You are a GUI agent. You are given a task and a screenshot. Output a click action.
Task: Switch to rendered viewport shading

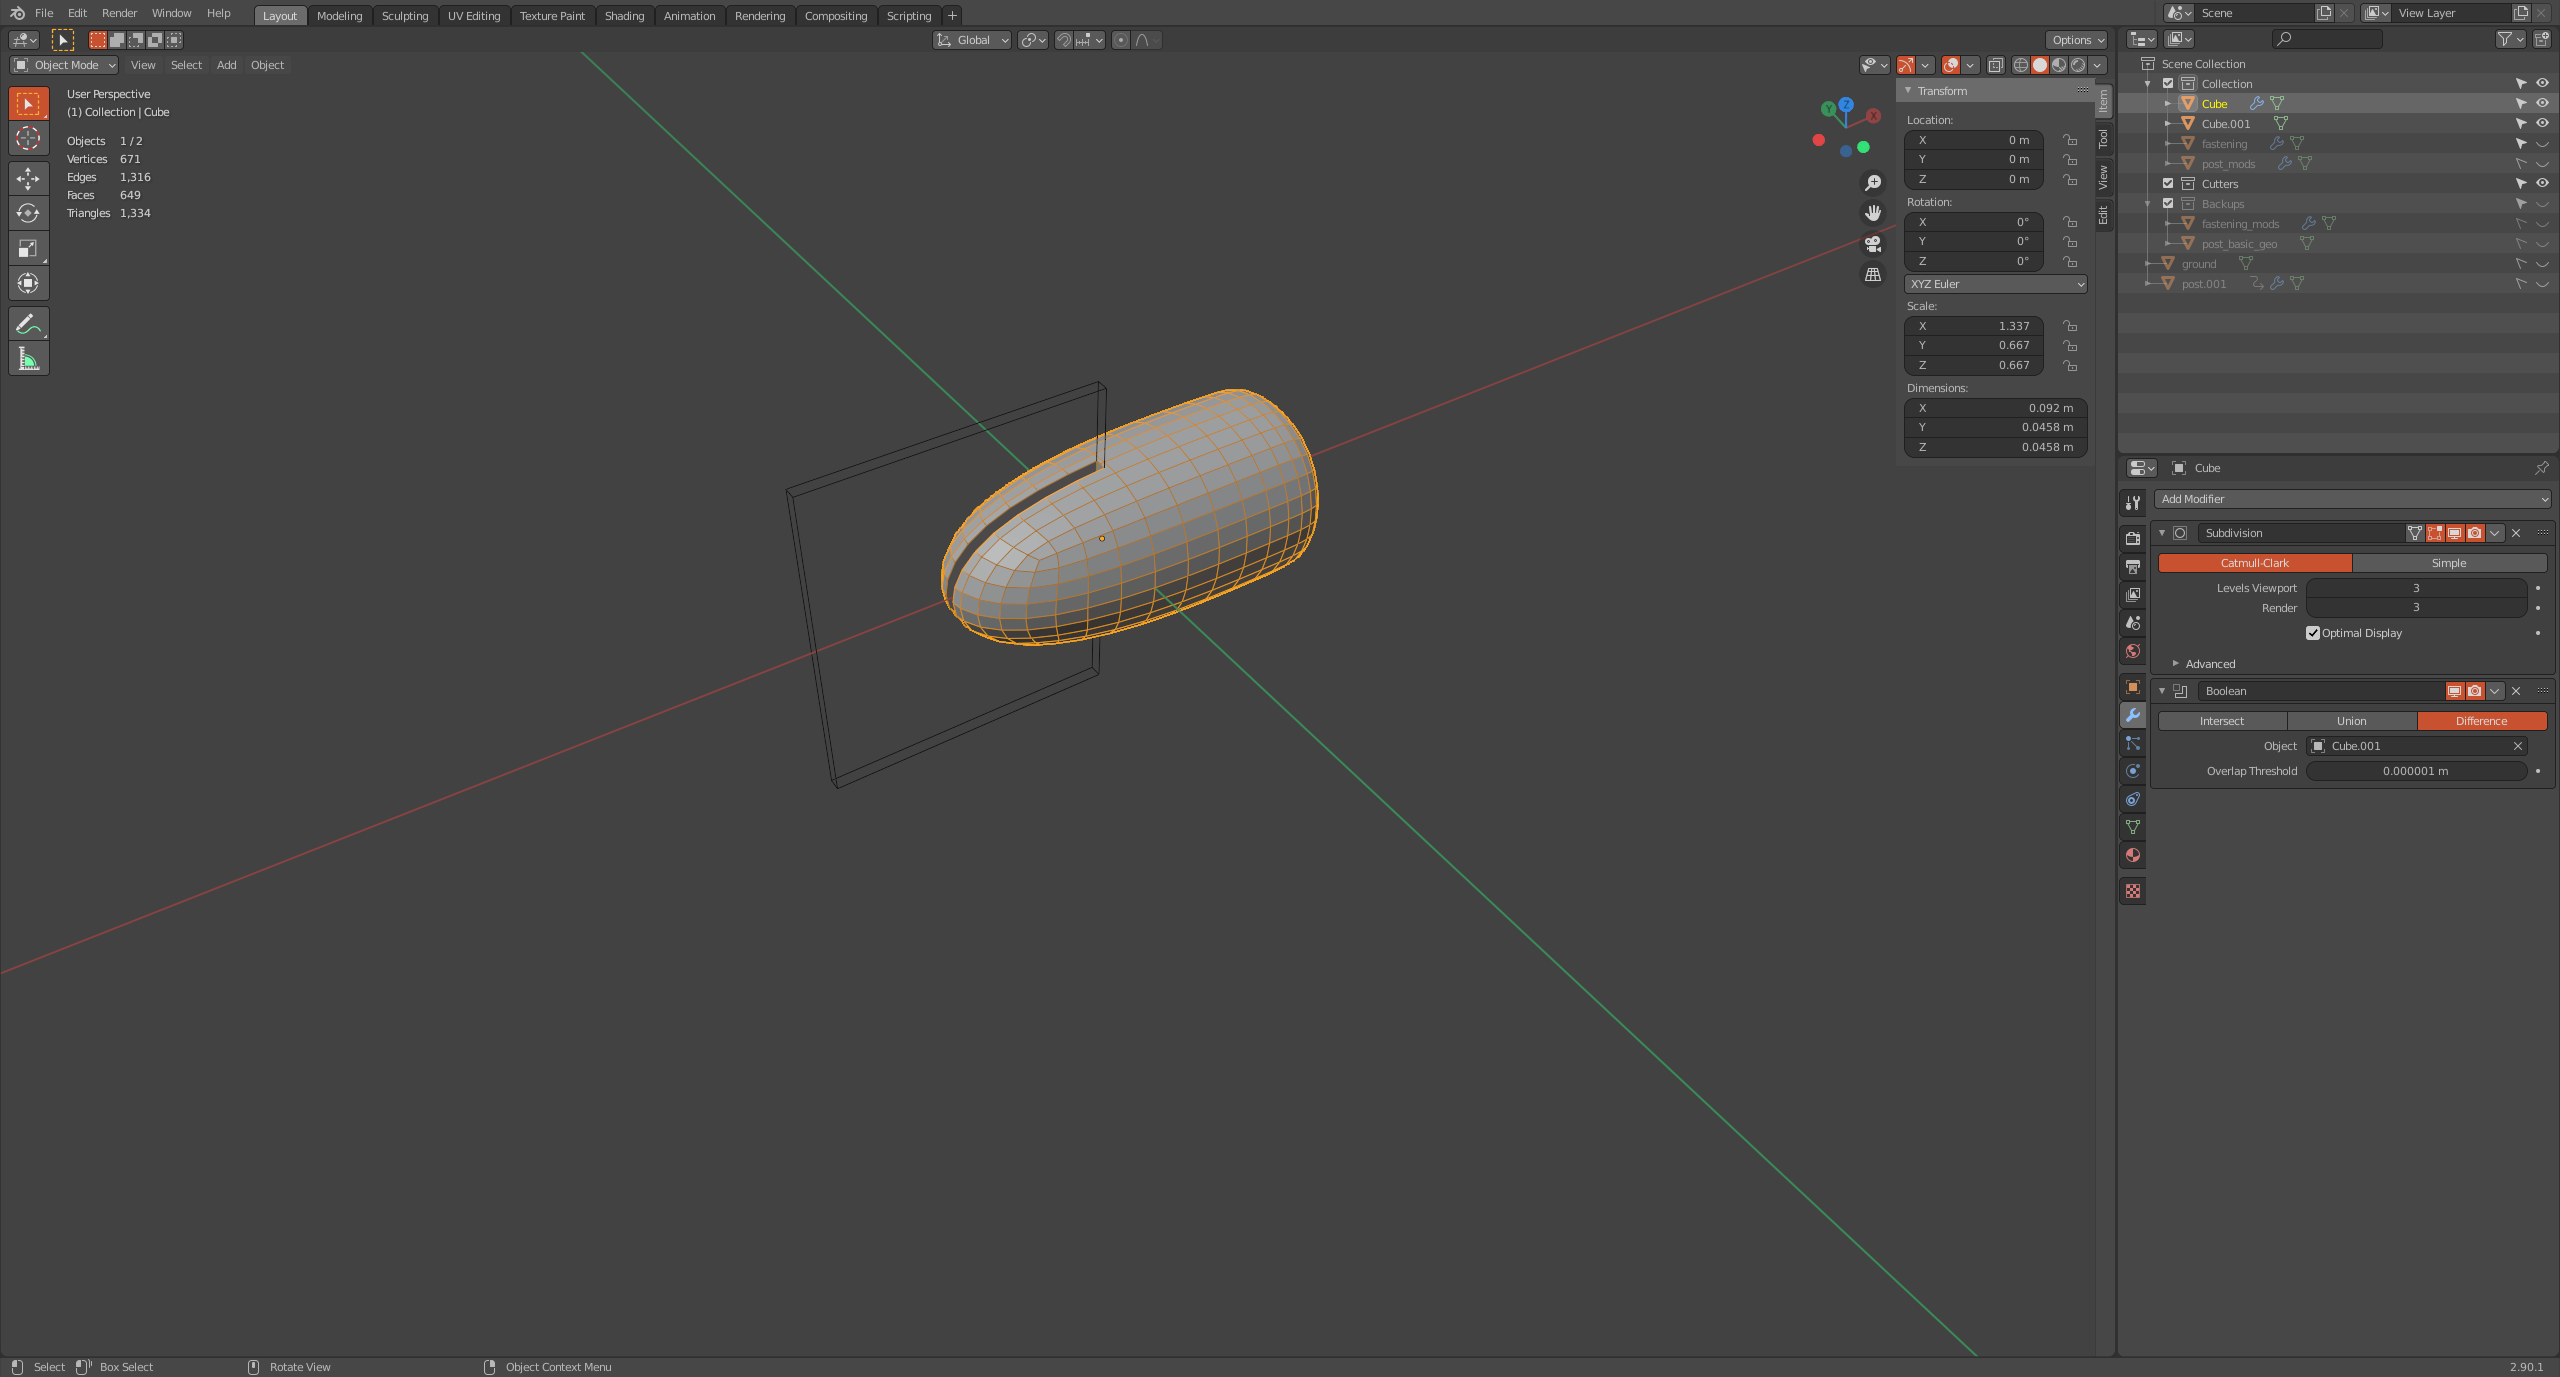(x=2078, y=65)
